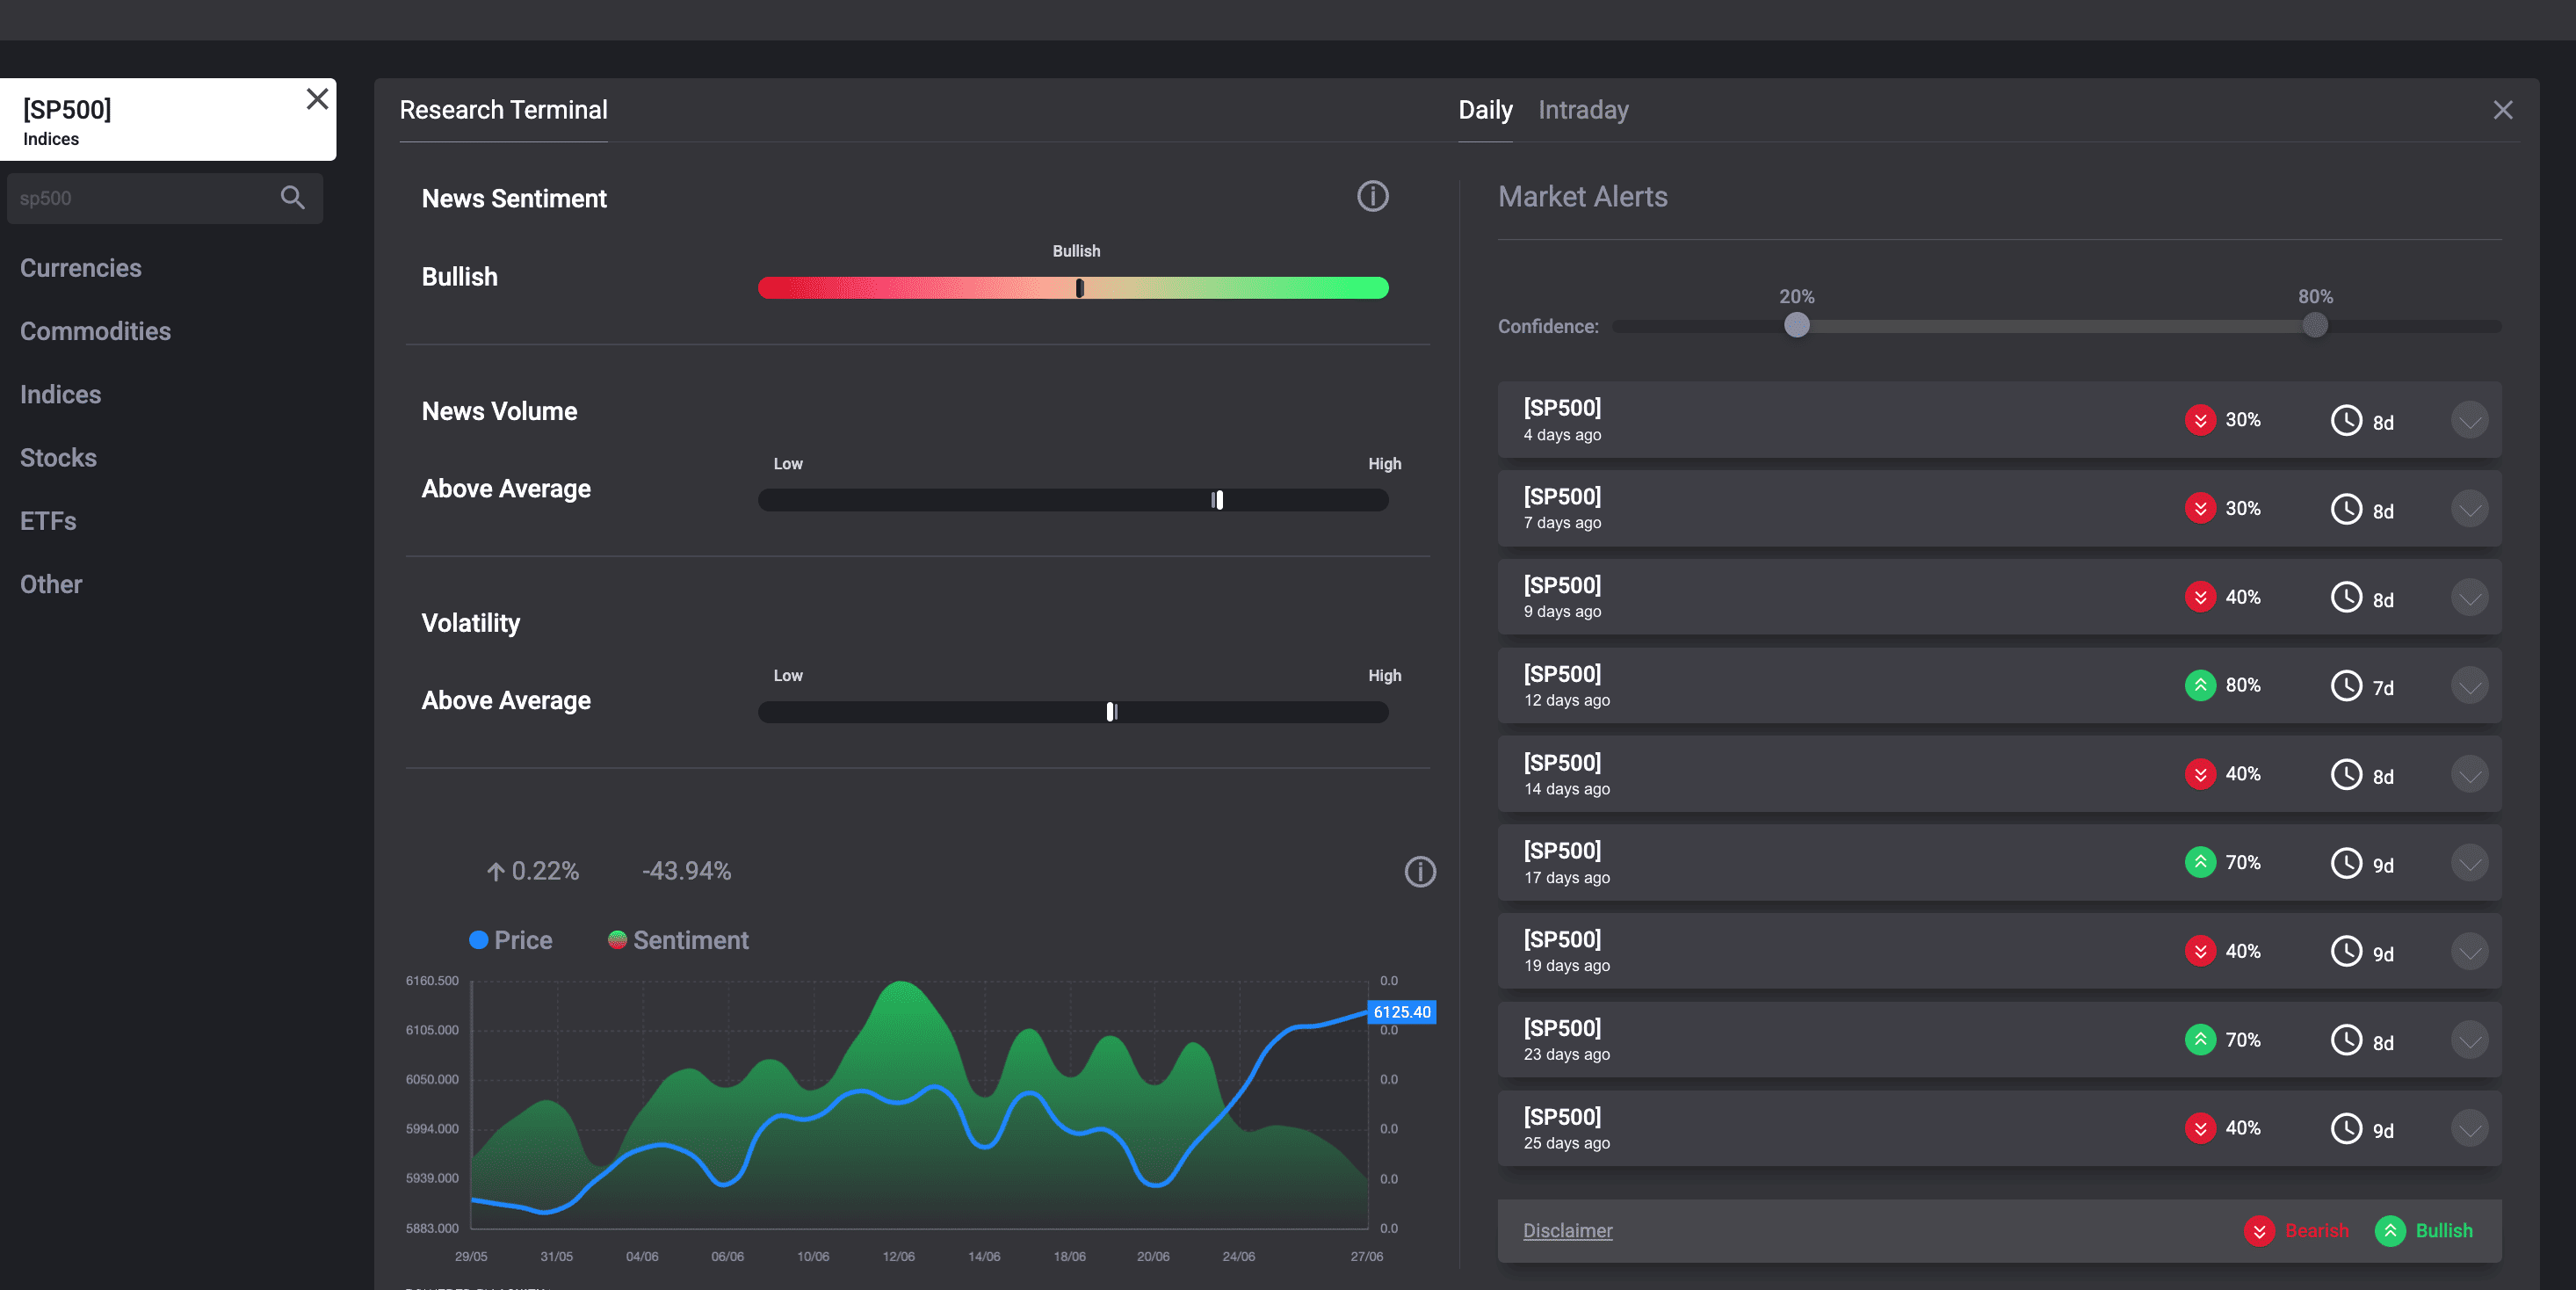2576x1290 pixels.
Task: Click the News Sentiment gradient bar marker
Action: click(x=1079, y=288)
